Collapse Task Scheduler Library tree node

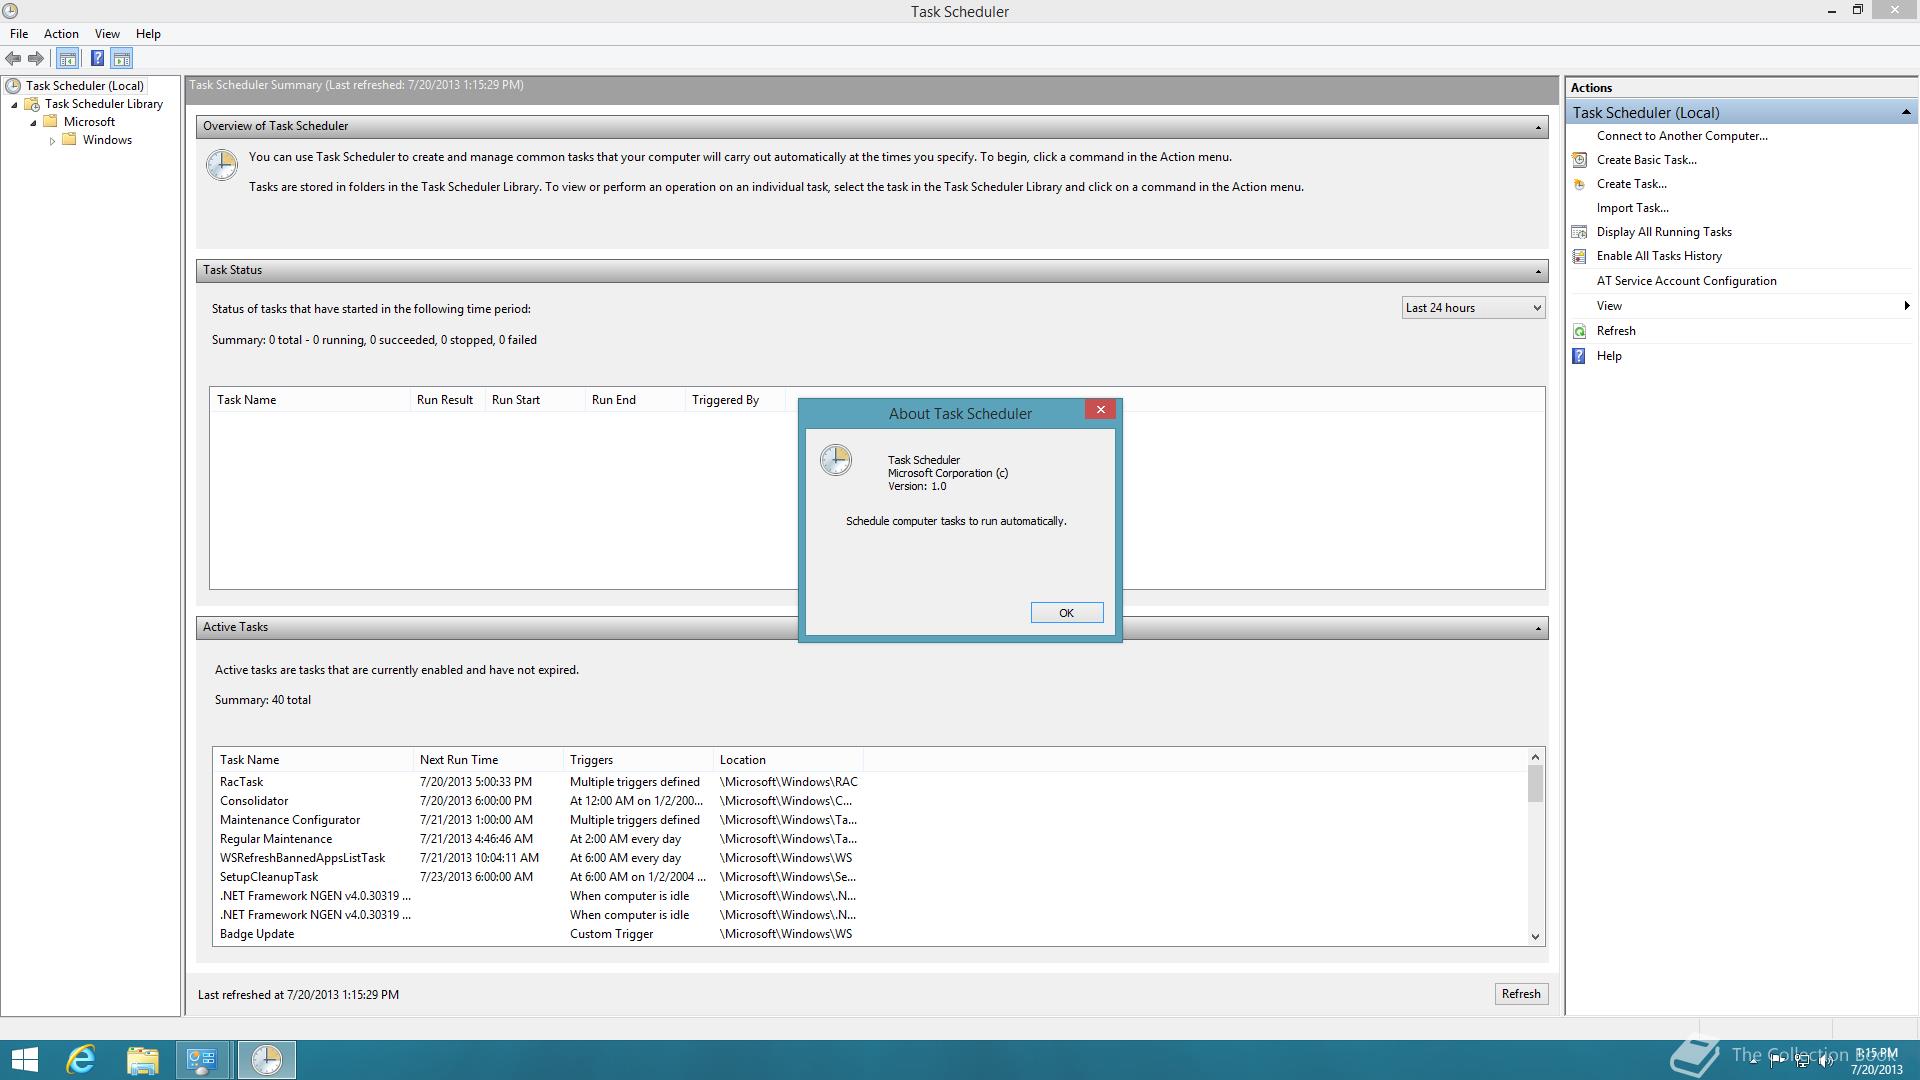[x=14, y=105]
